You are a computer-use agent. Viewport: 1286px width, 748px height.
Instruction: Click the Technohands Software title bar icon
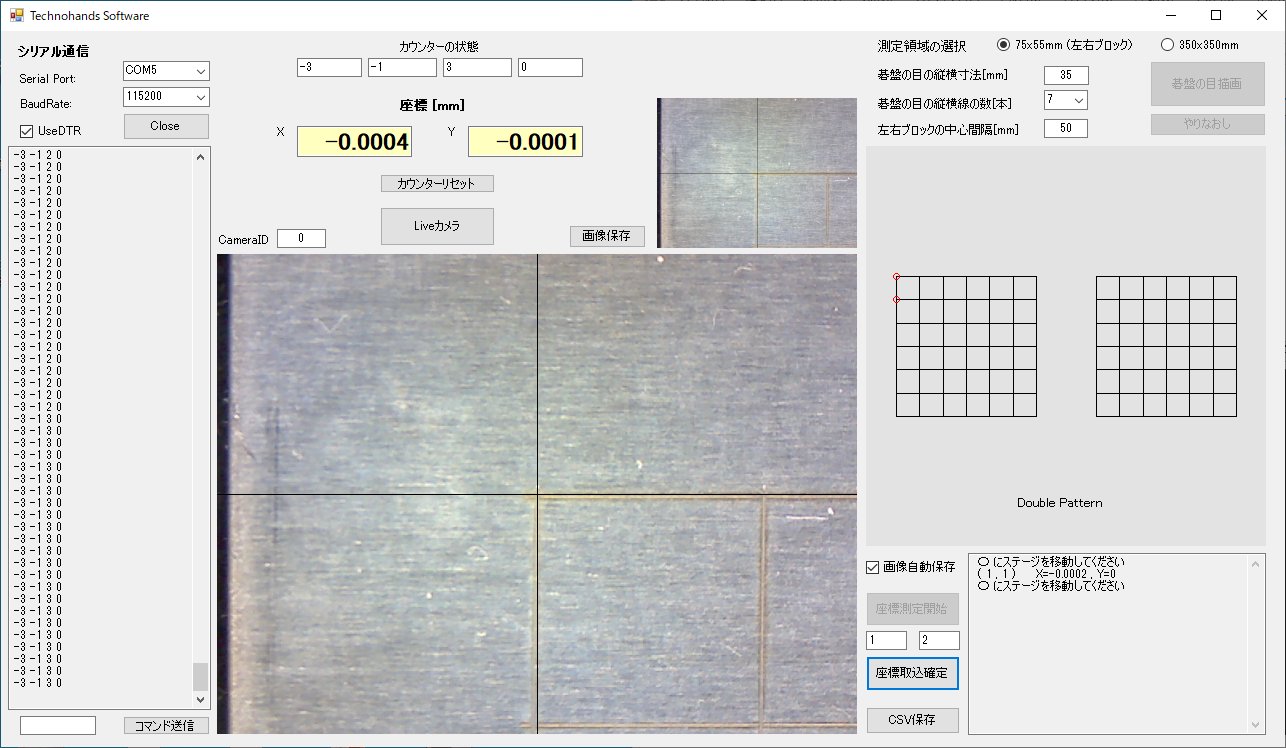pos(16,15)
